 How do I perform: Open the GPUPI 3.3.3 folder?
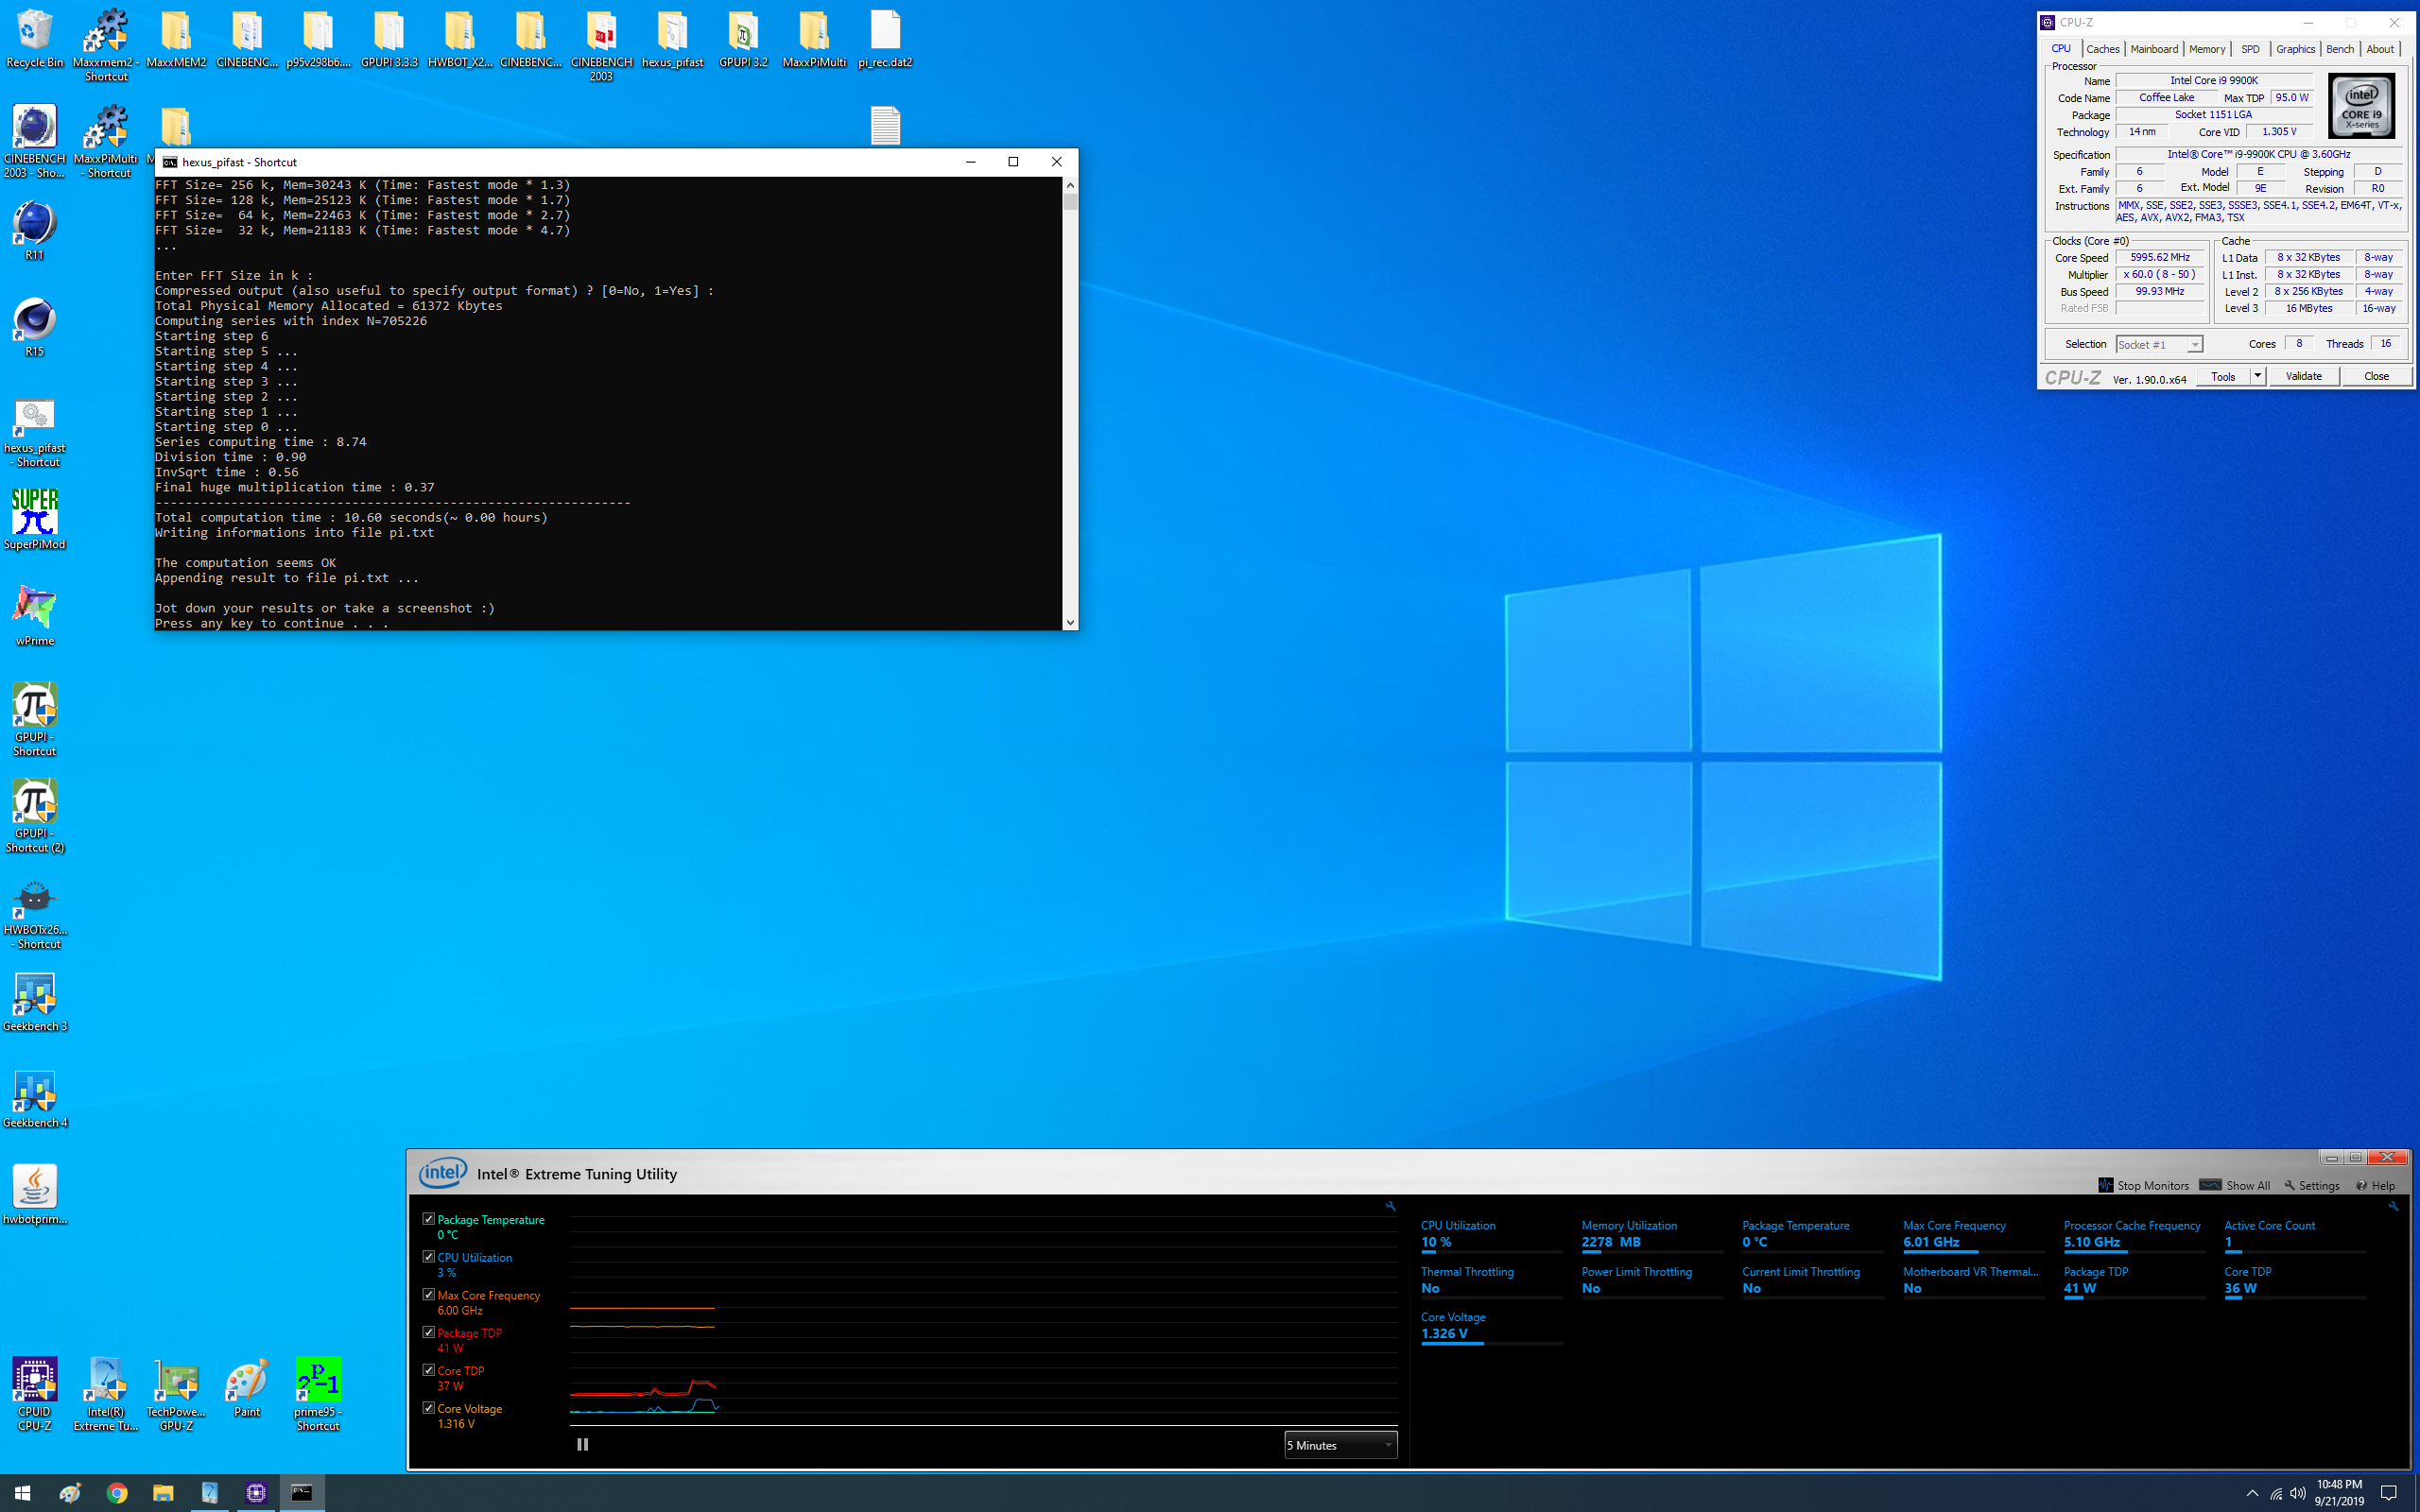point(389,39)
